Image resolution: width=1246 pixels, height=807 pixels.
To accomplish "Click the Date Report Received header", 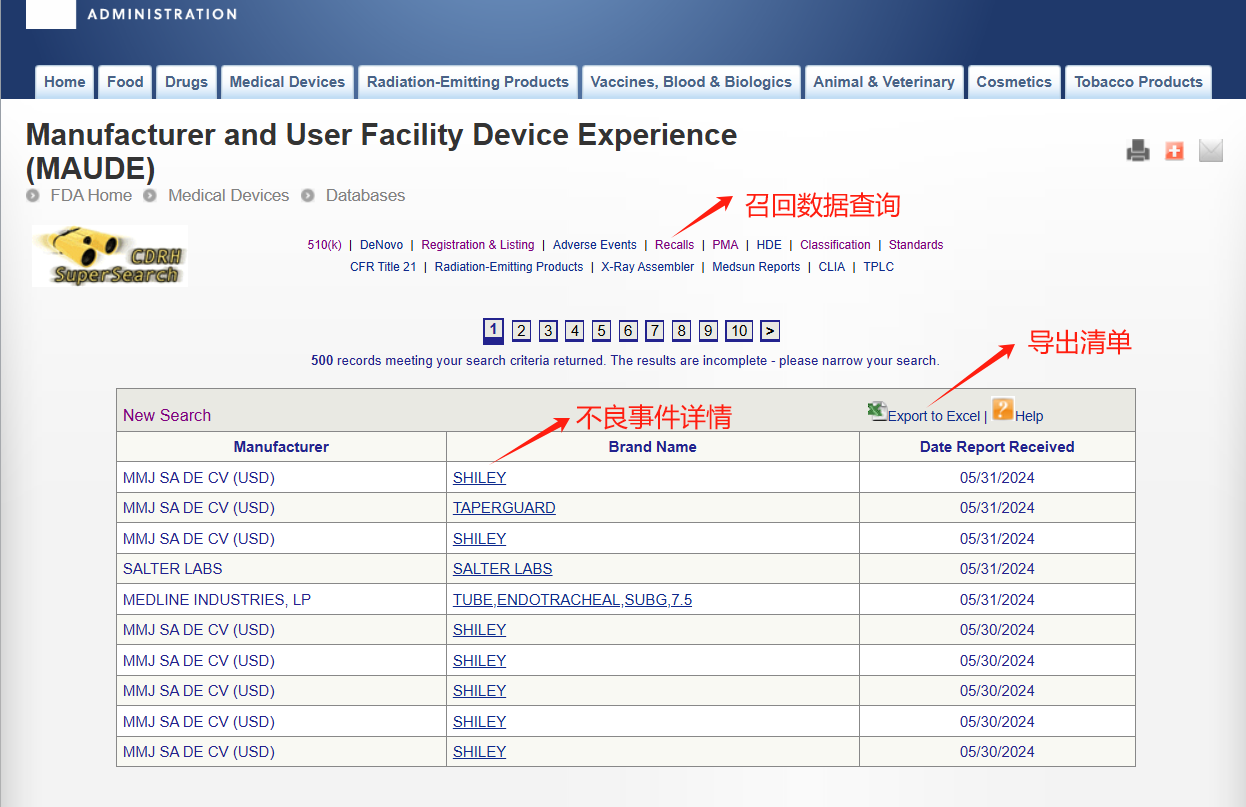I will (x=997, y=447).
